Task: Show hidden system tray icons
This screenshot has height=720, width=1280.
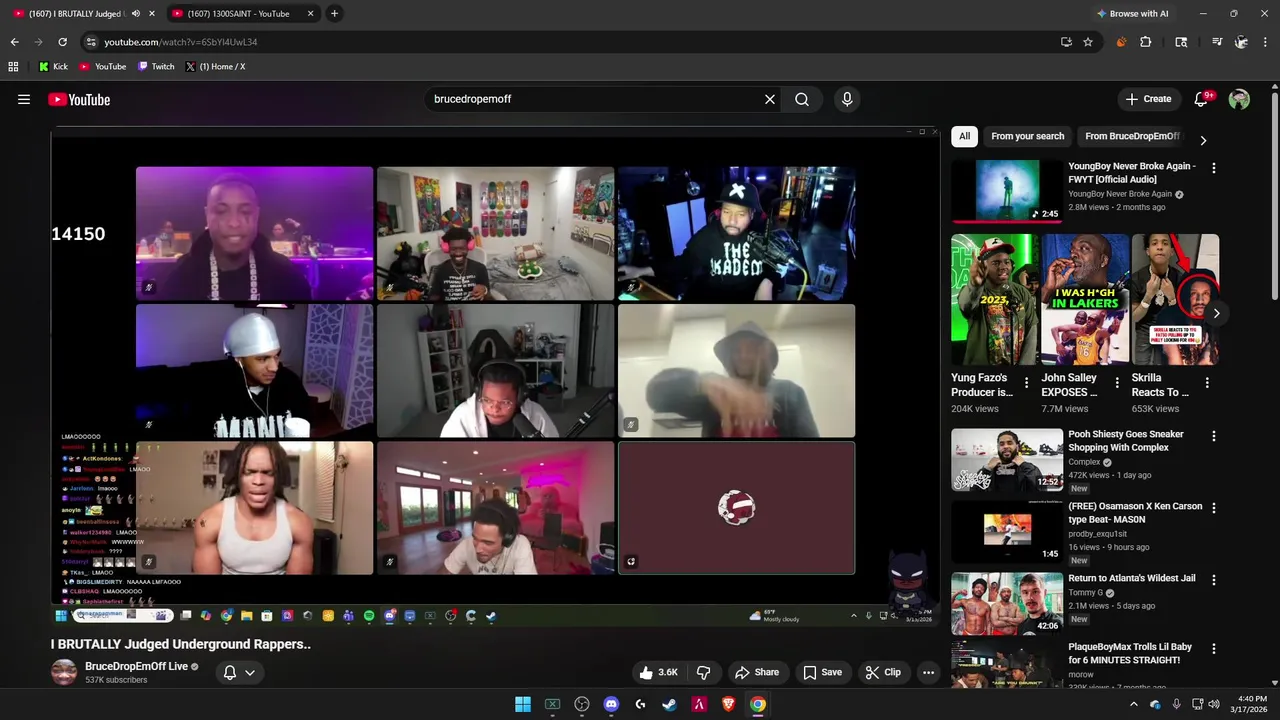Action: coord(1134,704)
